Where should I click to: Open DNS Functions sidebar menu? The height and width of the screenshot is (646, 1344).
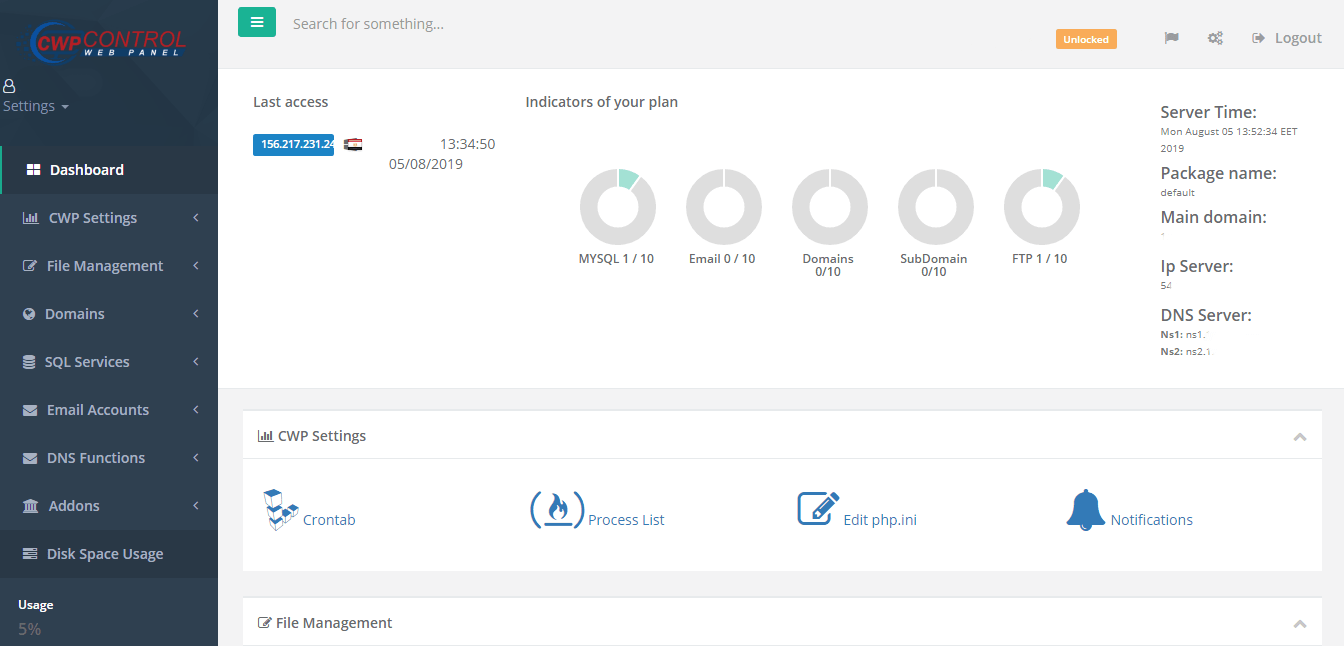tap(109, 458)
